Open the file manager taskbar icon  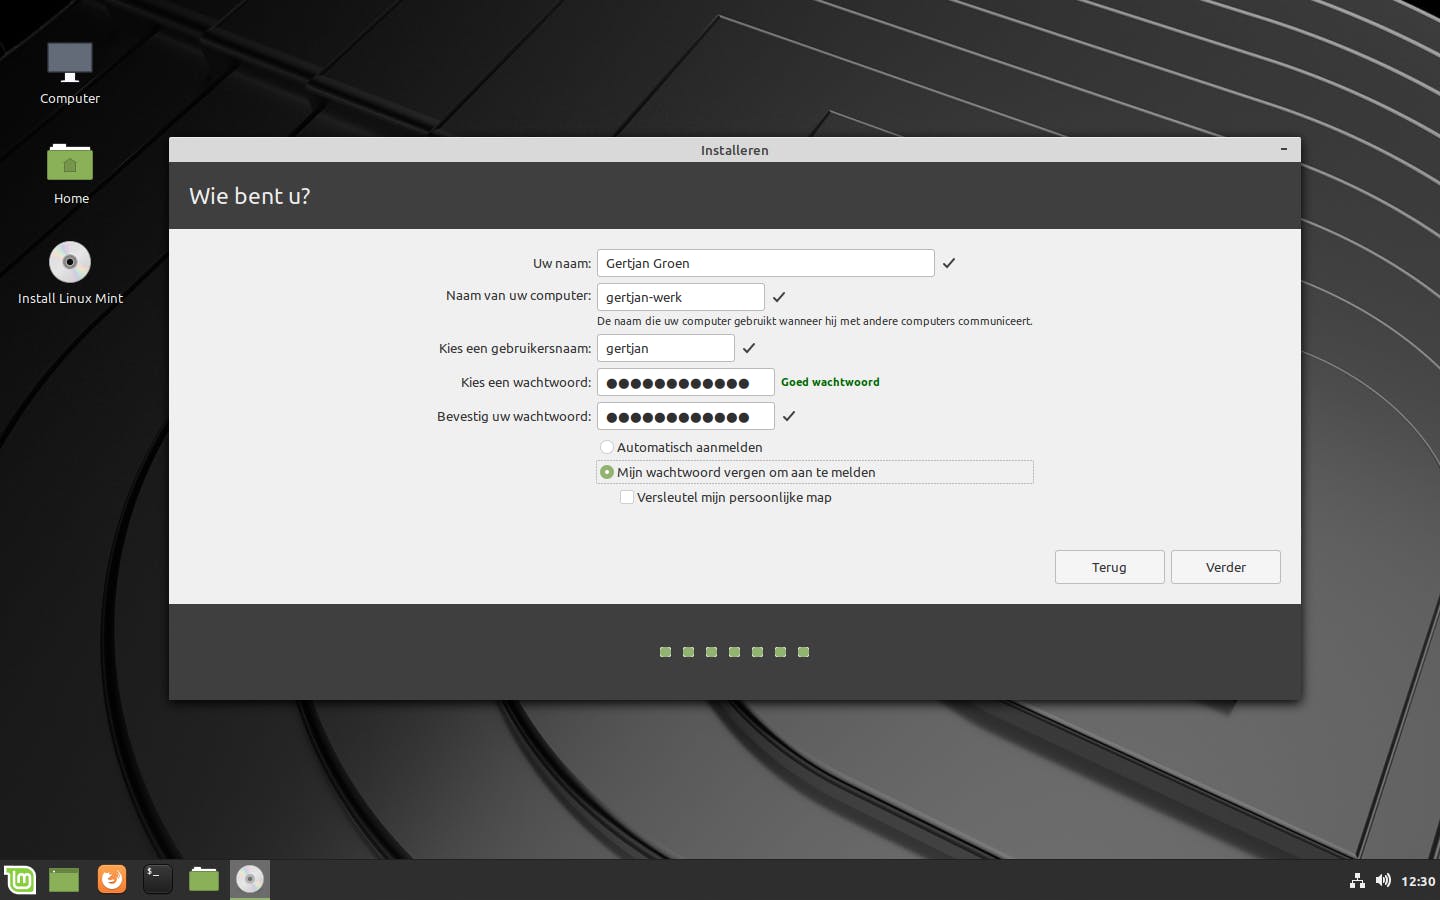[204, 879]
